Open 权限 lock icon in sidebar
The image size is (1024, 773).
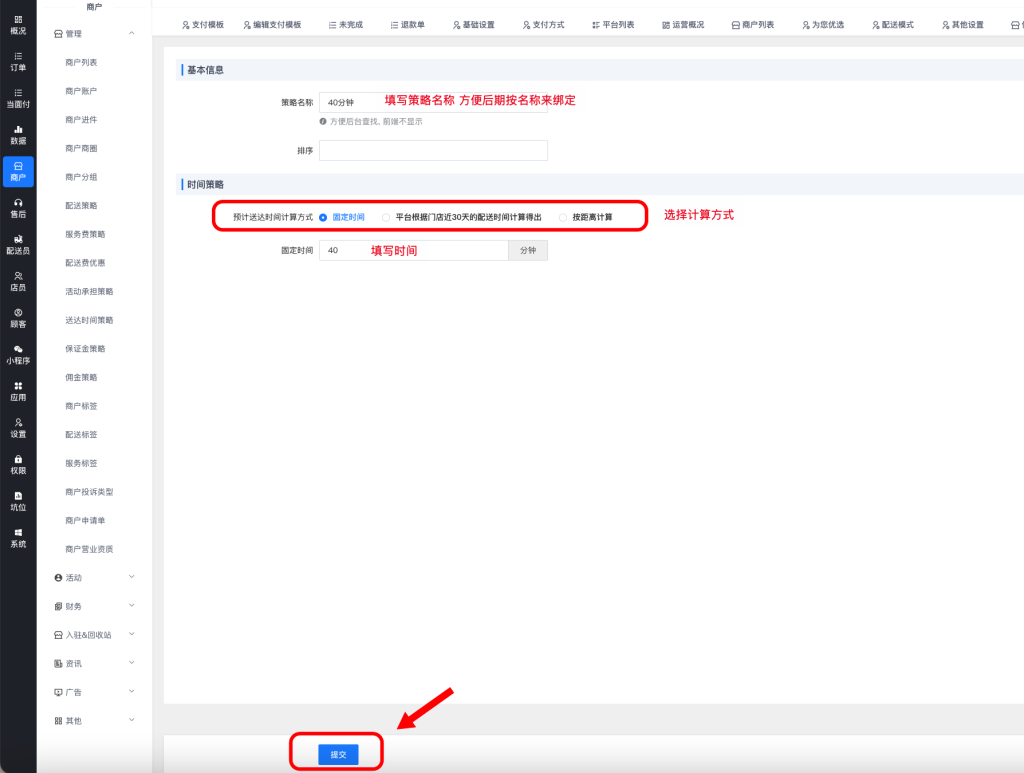coord(18,459)
